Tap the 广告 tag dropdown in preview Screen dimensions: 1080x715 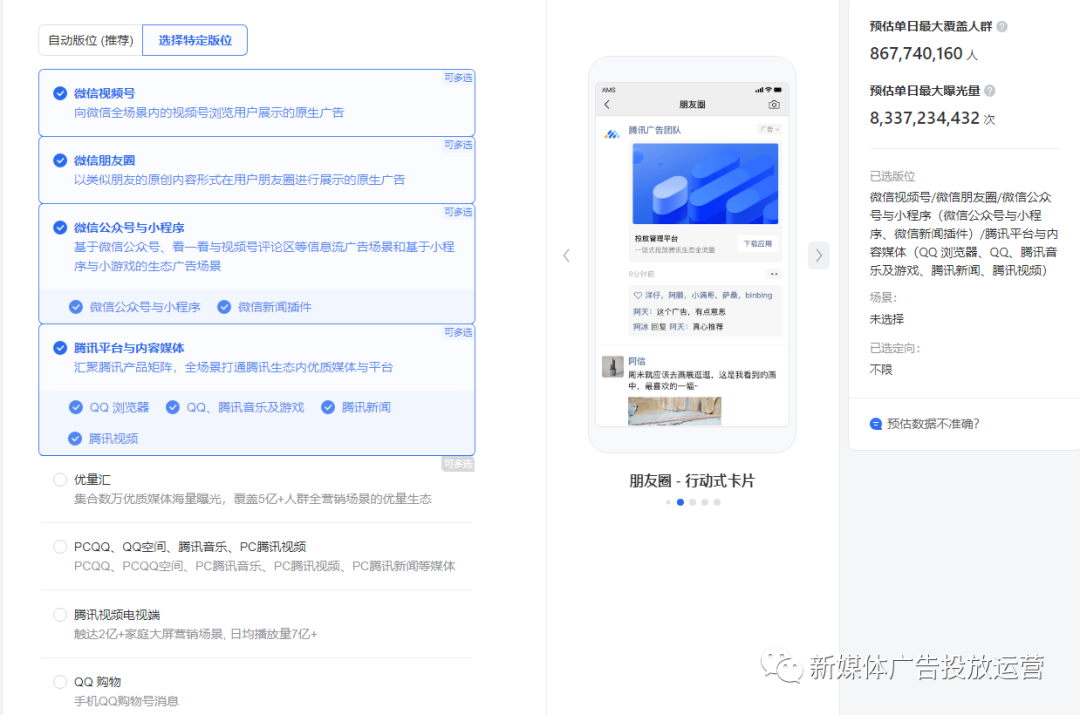[769, 129]
